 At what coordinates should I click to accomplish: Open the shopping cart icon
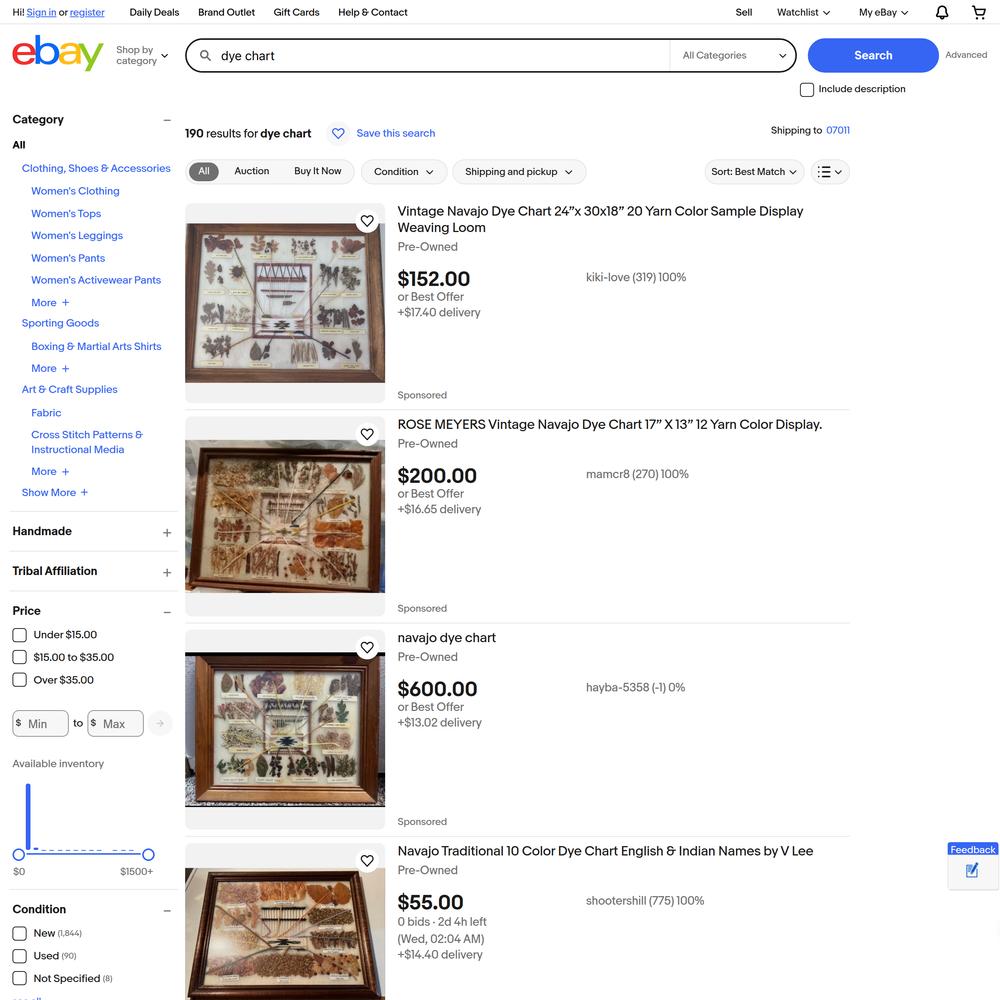pos(978,12)
